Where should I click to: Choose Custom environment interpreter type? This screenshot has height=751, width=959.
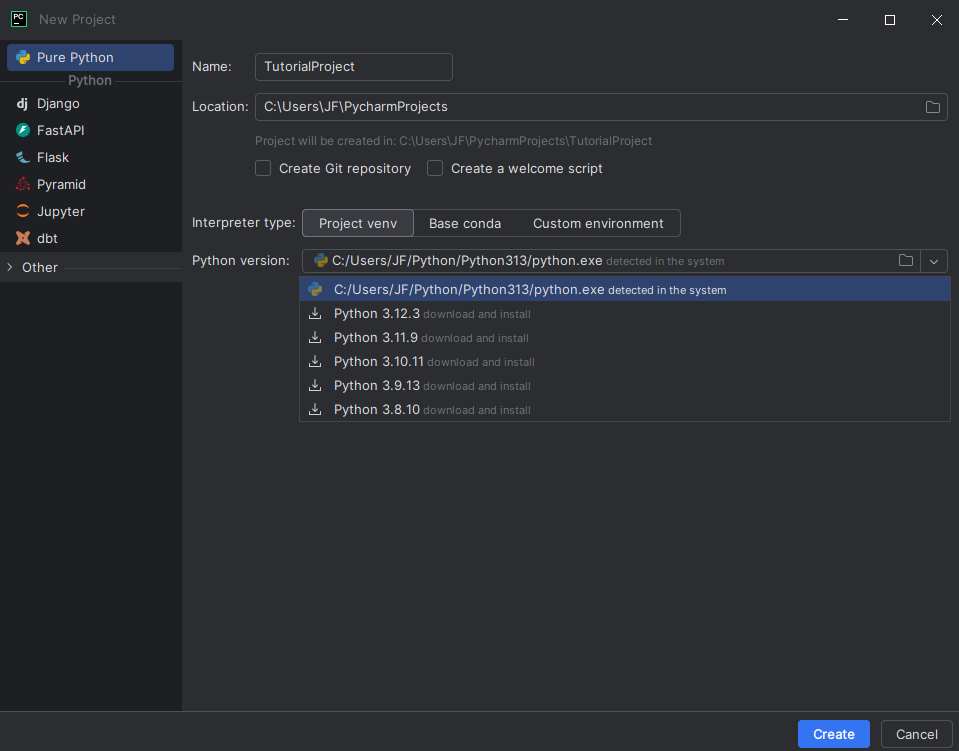point(598,223)
